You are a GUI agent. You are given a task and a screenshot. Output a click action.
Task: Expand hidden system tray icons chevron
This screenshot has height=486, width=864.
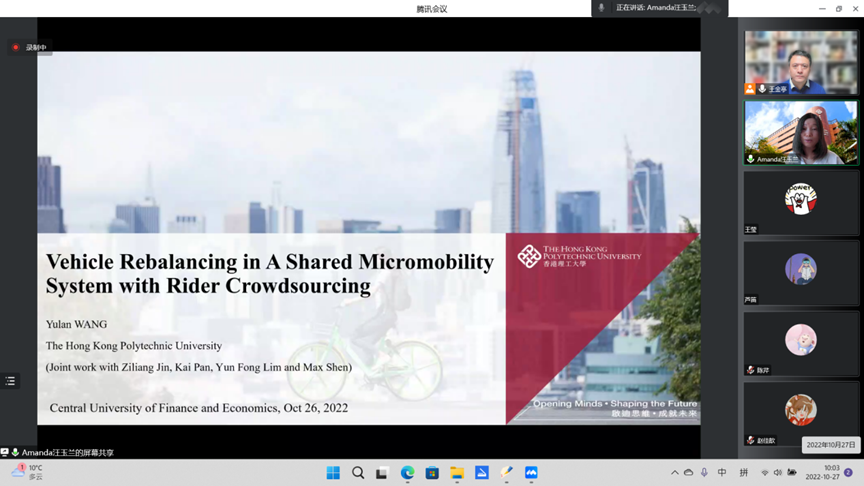click(x=675, y=473)
